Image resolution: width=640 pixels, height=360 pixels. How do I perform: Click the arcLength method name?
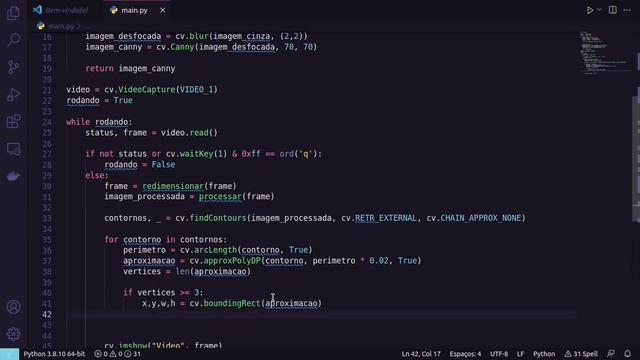pos(215,250)
